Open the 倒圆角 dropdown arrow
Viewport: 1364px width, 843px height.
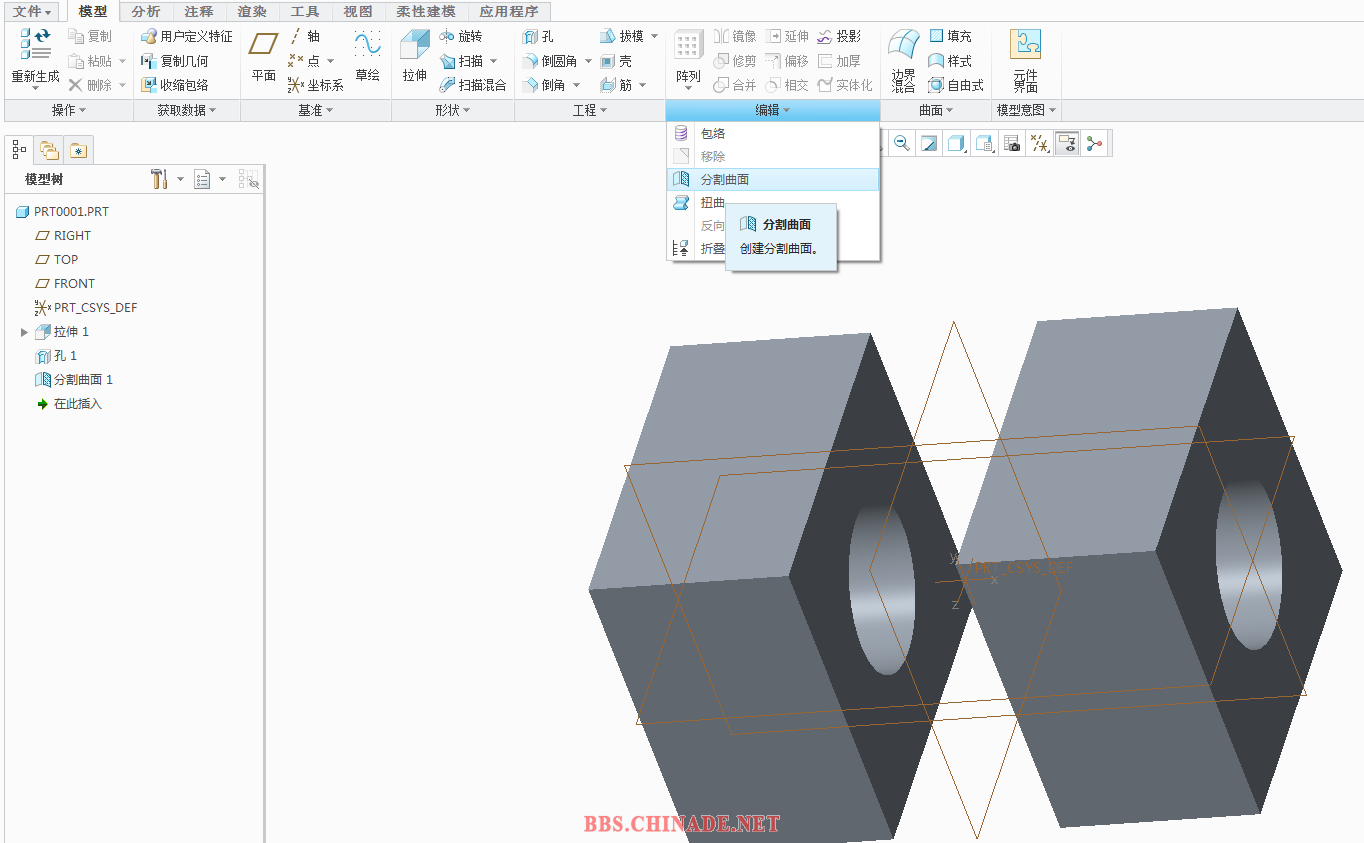click(588, 61)
